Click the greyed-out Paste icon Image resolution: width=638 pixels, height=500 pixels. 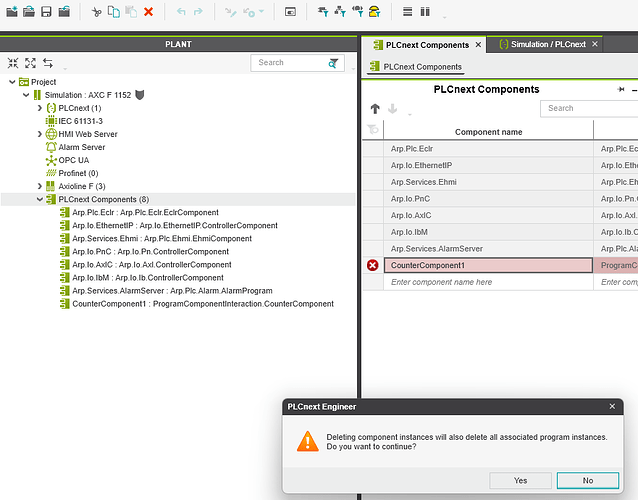(x=131, y=12)
